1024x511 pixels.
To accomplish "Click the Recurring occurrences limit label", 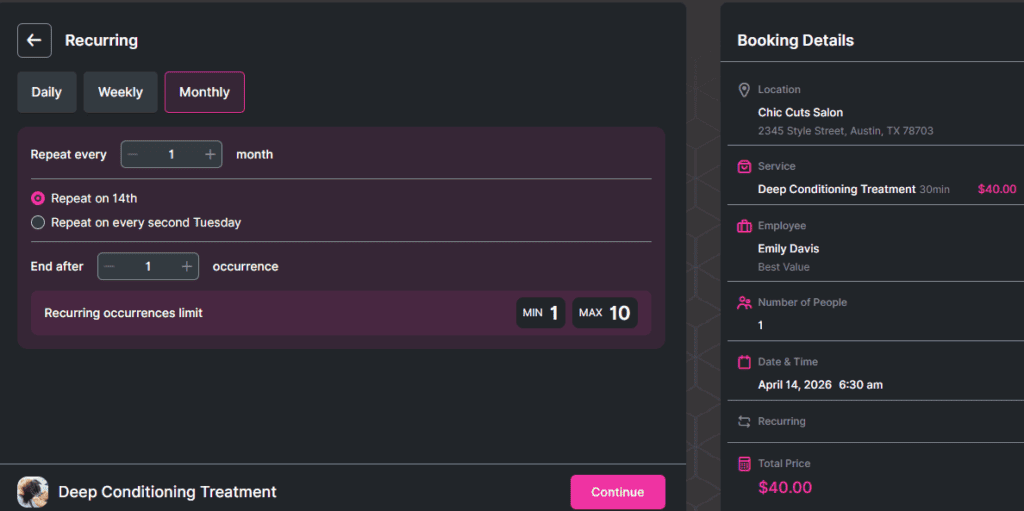I will click(x=123, y=313).
